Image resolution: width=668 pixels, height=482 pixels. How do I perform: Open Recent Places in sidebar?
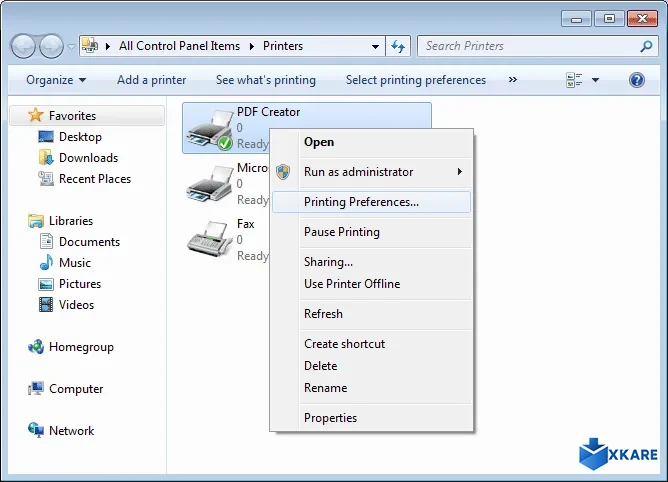(x=95, y=179)
